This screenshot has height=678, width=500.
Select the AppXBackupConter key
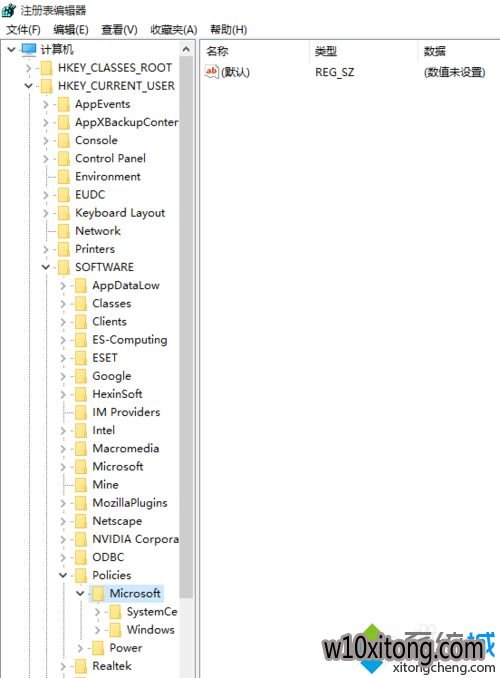point(127,123)
